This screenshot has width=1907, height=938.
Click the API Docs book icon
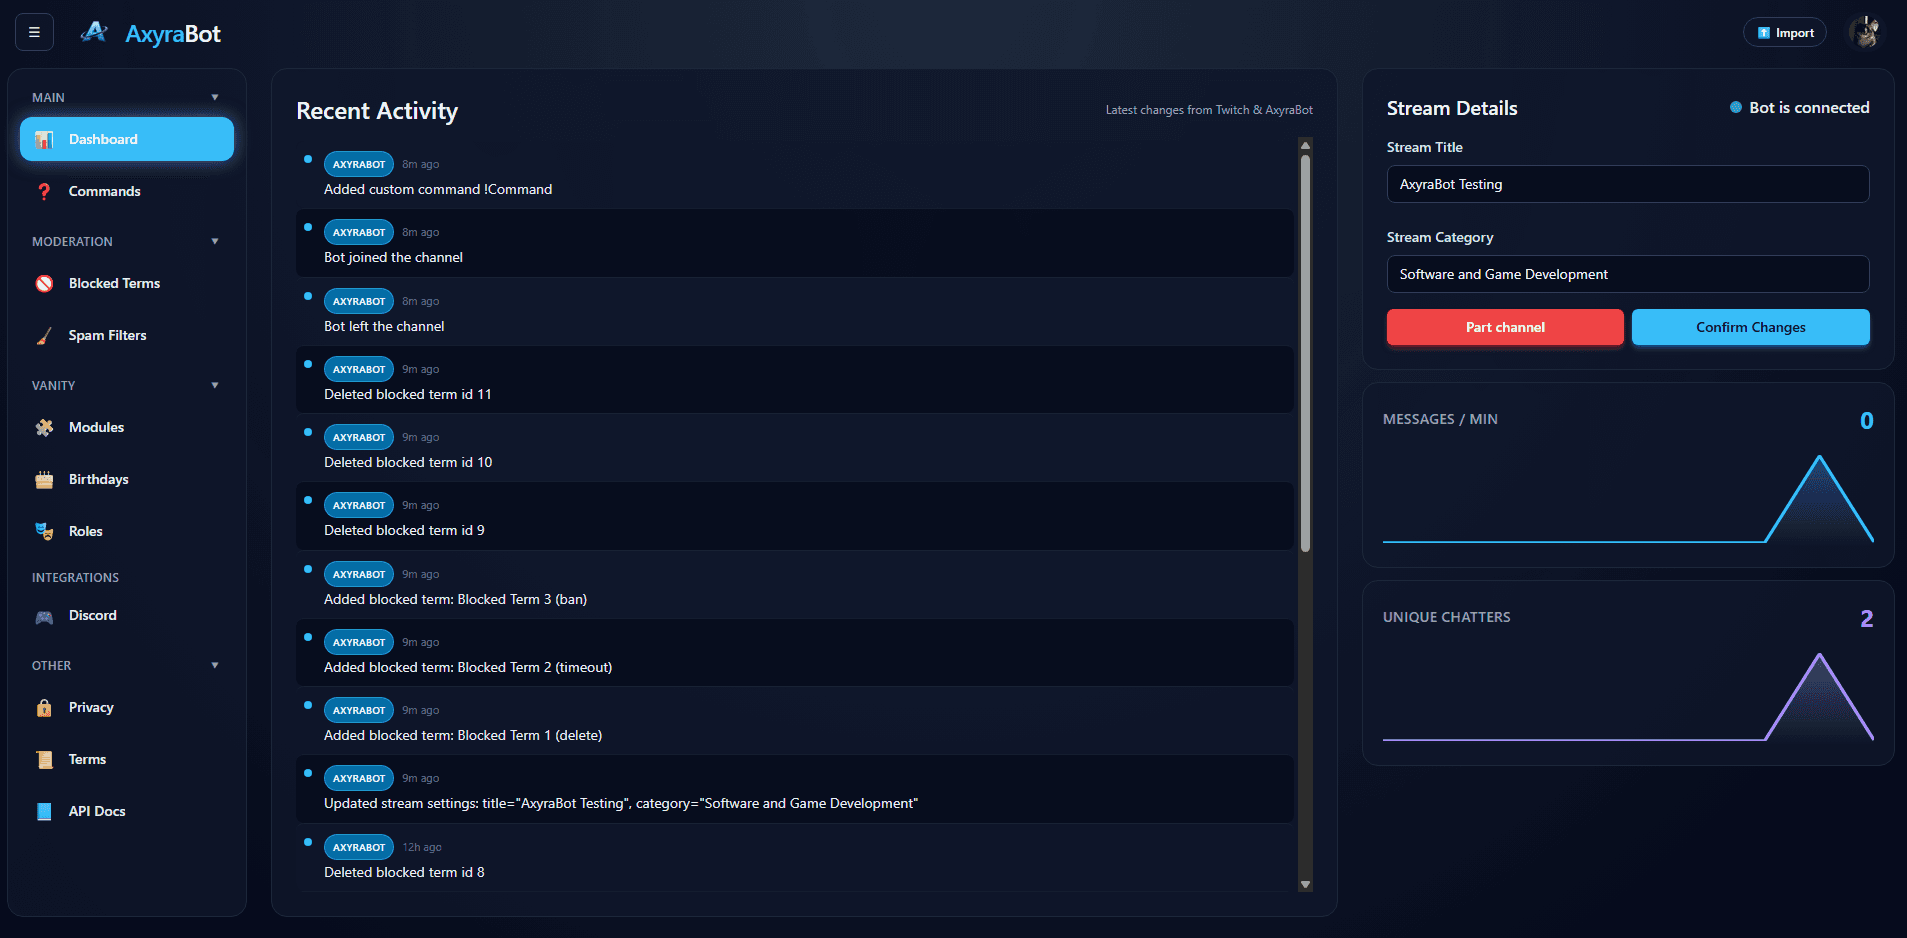pos(44,812)
